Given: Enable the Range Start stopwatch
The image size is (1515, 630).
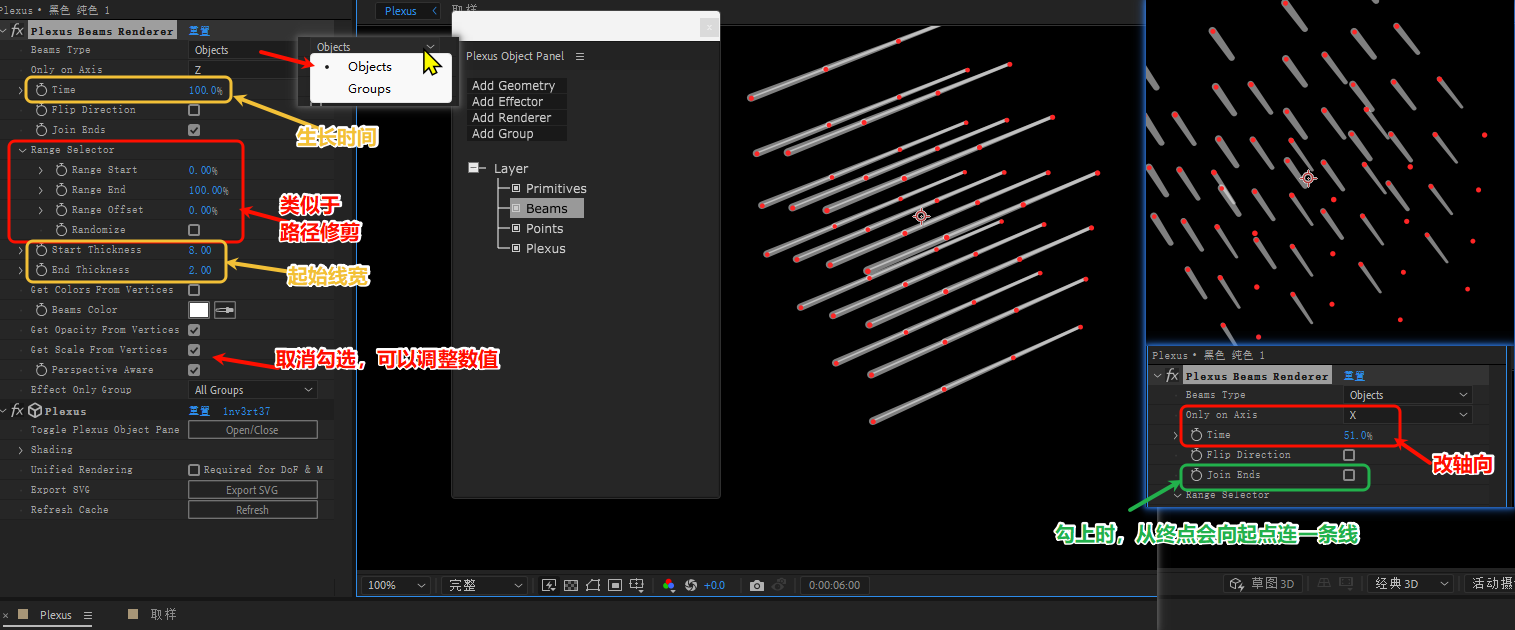Looking at the screenshot, I should tap(61, 170).
